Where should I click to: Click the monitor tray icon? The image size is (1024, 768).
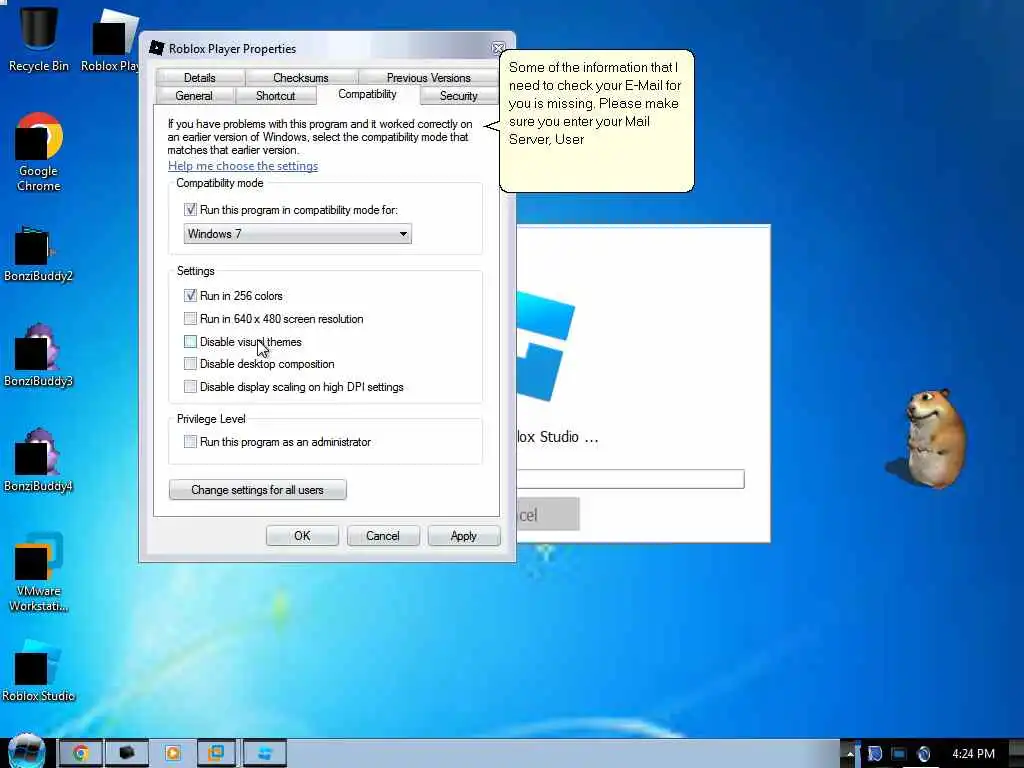(899, 754)
